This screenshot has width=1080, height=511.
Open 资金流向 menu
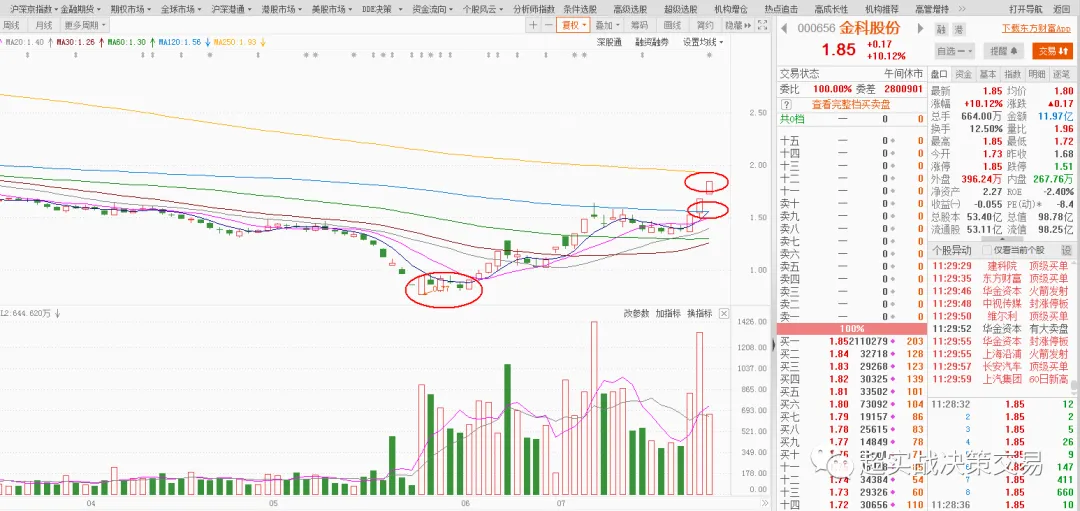[x=433, y=9]
